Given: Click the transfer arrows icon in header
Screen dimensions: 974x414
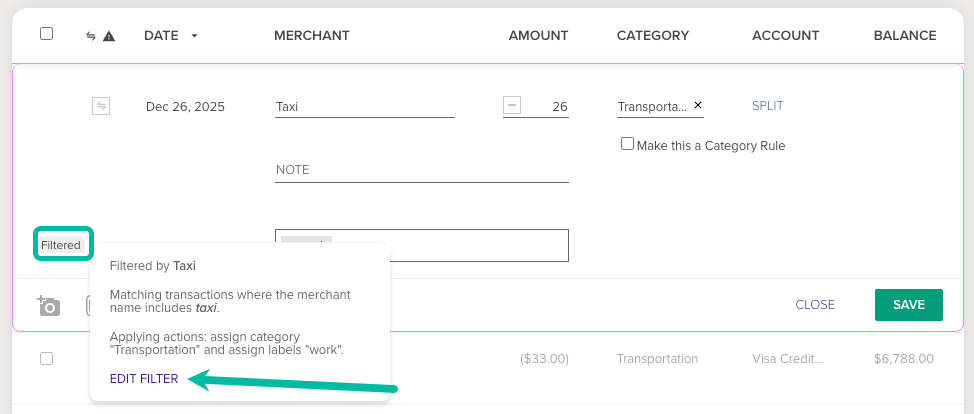Looking at the screenshot, I should 91,36.
